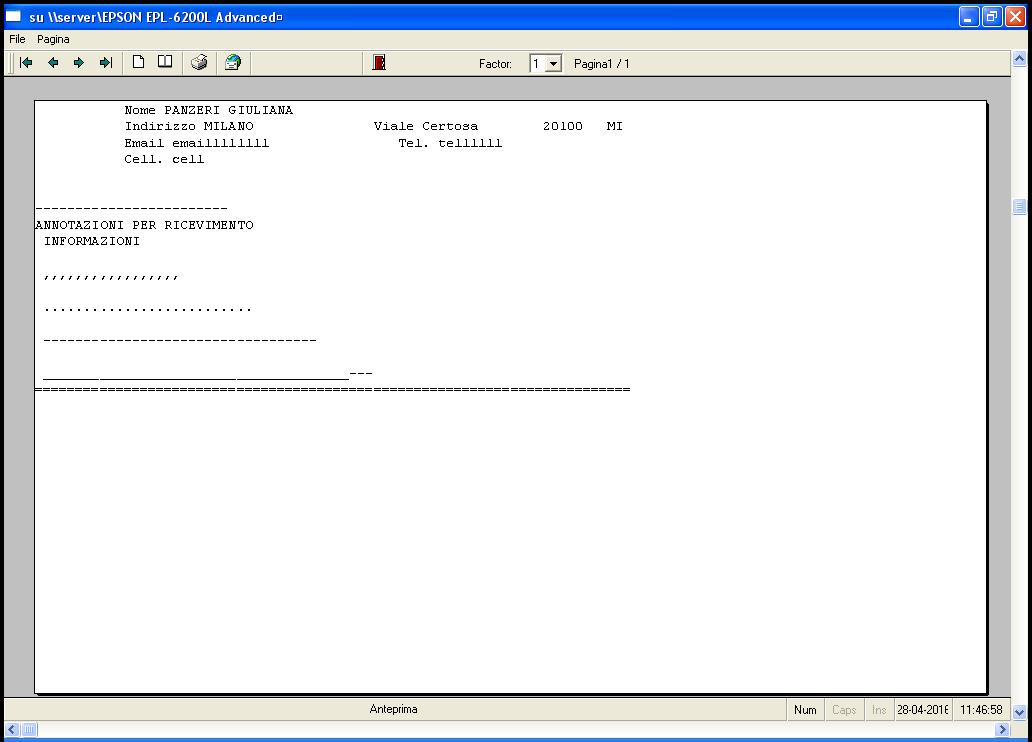Click the postal code 20100
The width and height of the screenshot is (1032, 742).
pyautogui.click(x=563, y=126)
